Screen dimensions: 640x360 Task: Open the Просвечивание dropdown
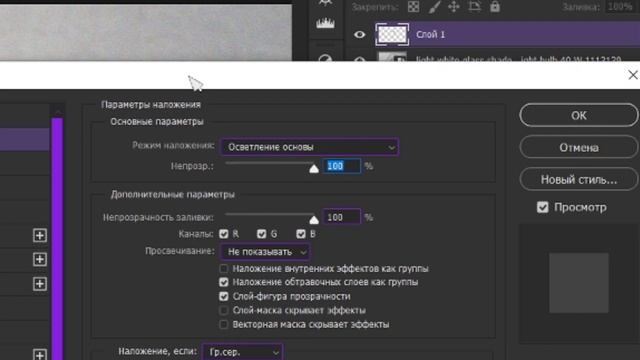click(264, 252)
